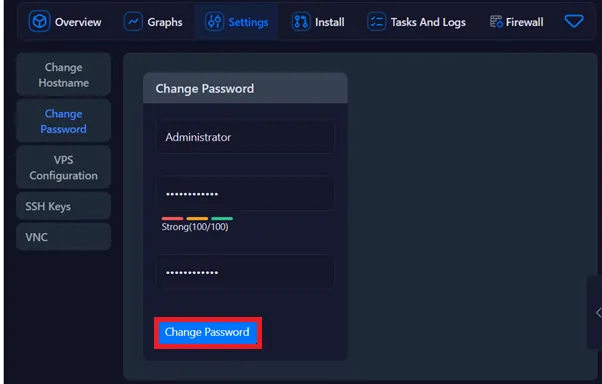Switch to the Graphs tab label
Viewport: 602px width, 384px height.
(x=165, y=22)
